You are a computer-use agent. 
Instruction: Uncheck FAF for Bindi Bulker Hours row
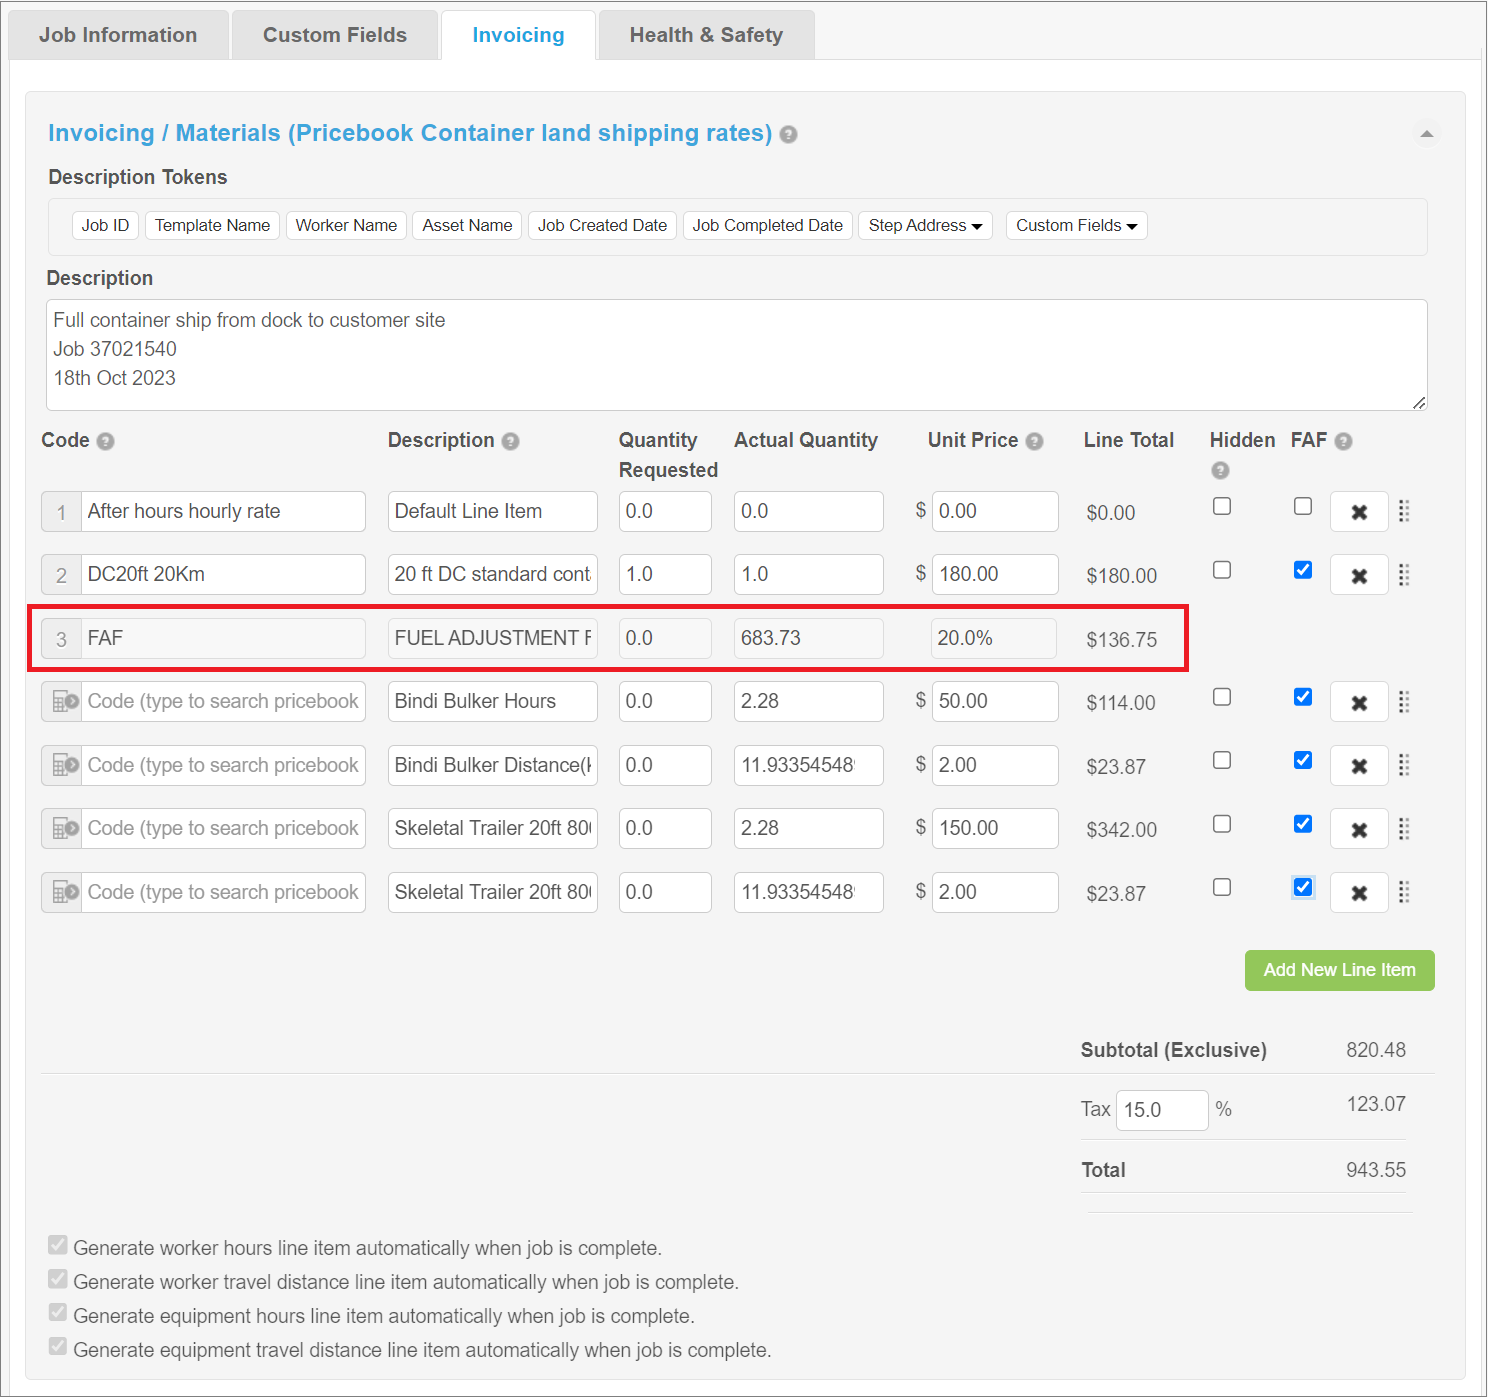(x=1303, y=697)
